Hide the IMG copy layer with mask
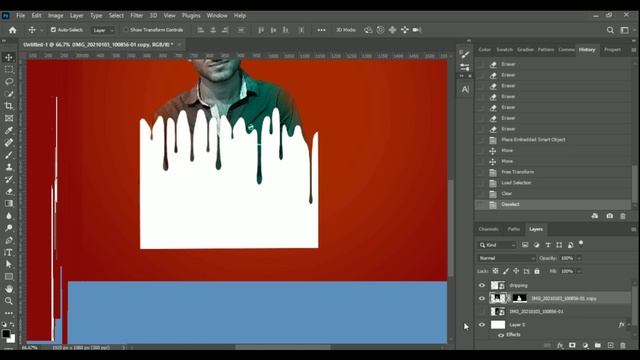The image size is (640, 360). (482, 298)
